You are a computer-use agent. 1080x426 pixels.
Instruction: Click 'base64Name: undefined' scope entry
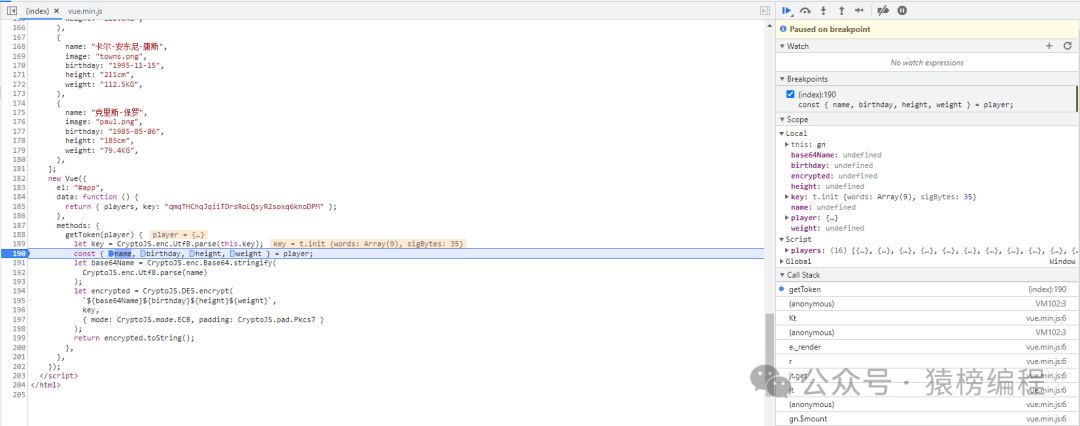(x=836, y=155)
